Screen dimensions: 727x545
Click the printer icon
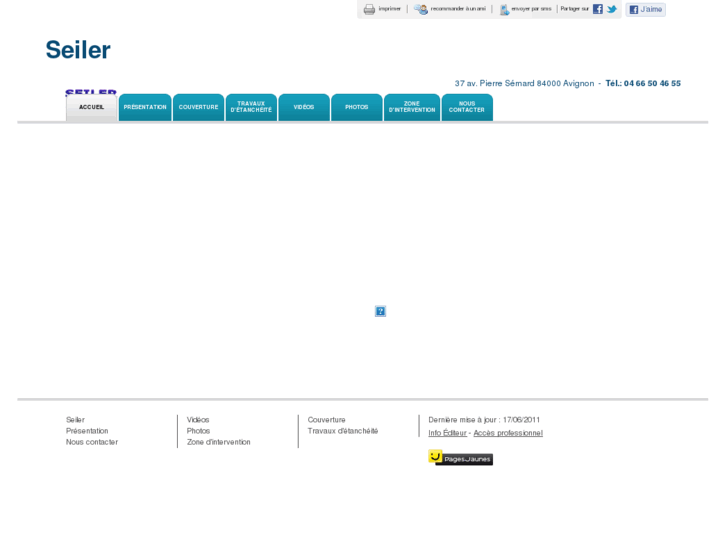[x=369, y=9]
